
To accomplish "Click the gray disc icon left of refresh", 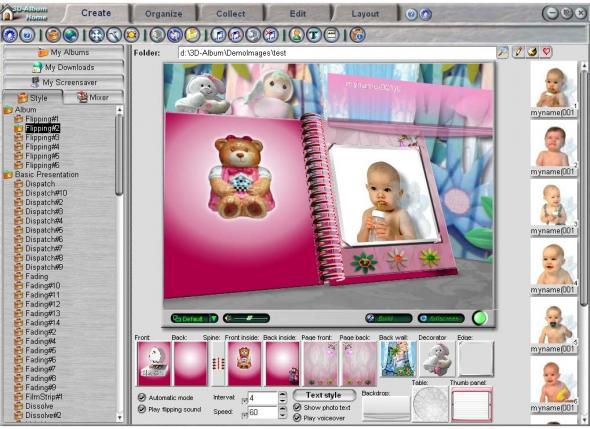I will click(x=157, y=35).
